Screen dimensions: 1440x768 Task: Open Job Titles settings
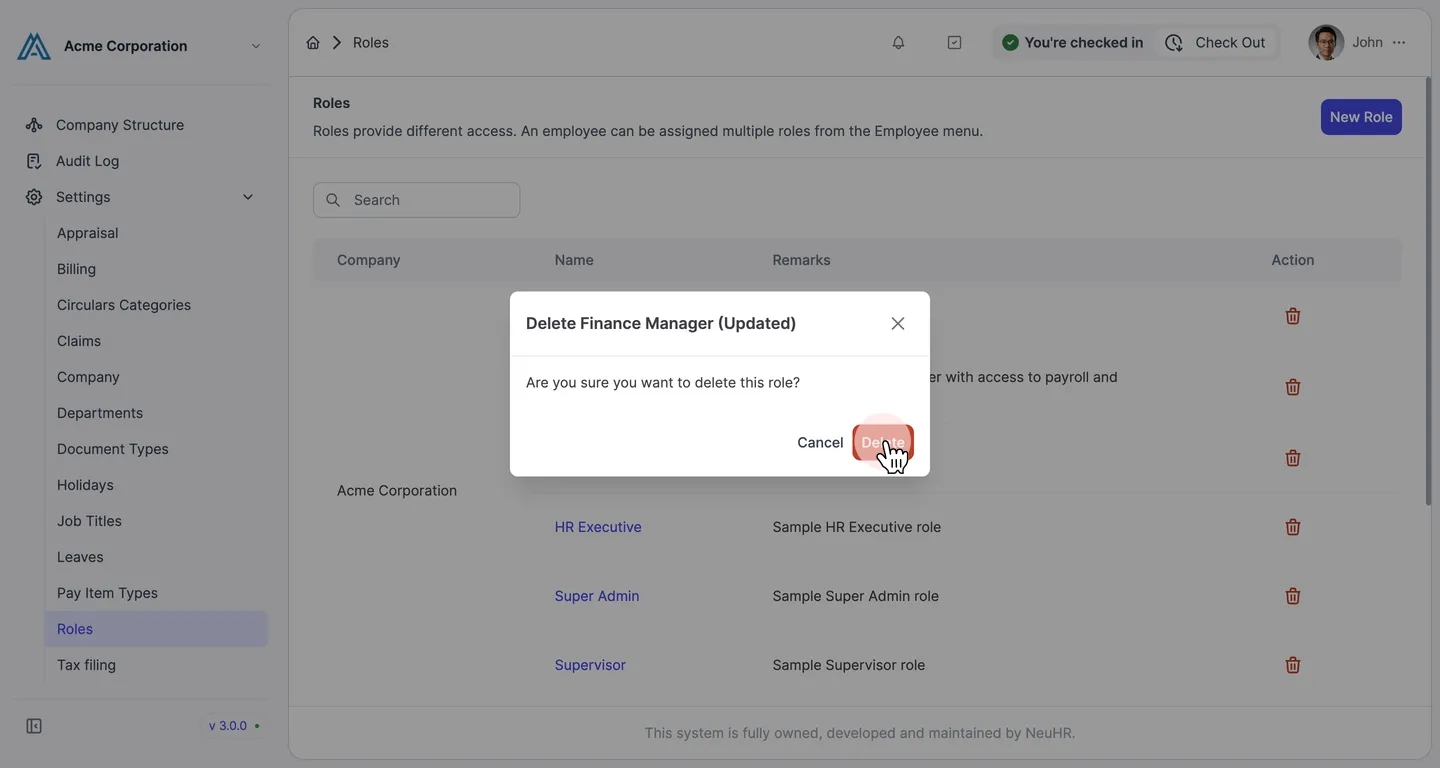(89, 521)
